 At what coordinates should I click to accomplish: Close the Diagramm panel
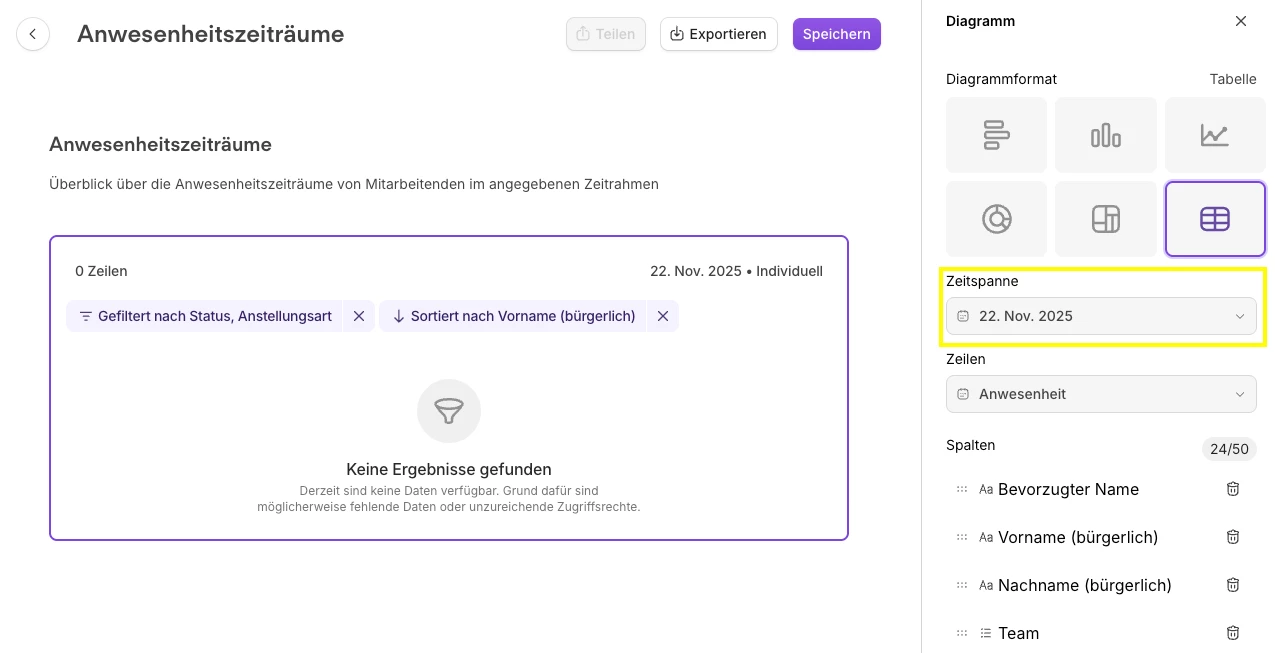point(1241,21)
